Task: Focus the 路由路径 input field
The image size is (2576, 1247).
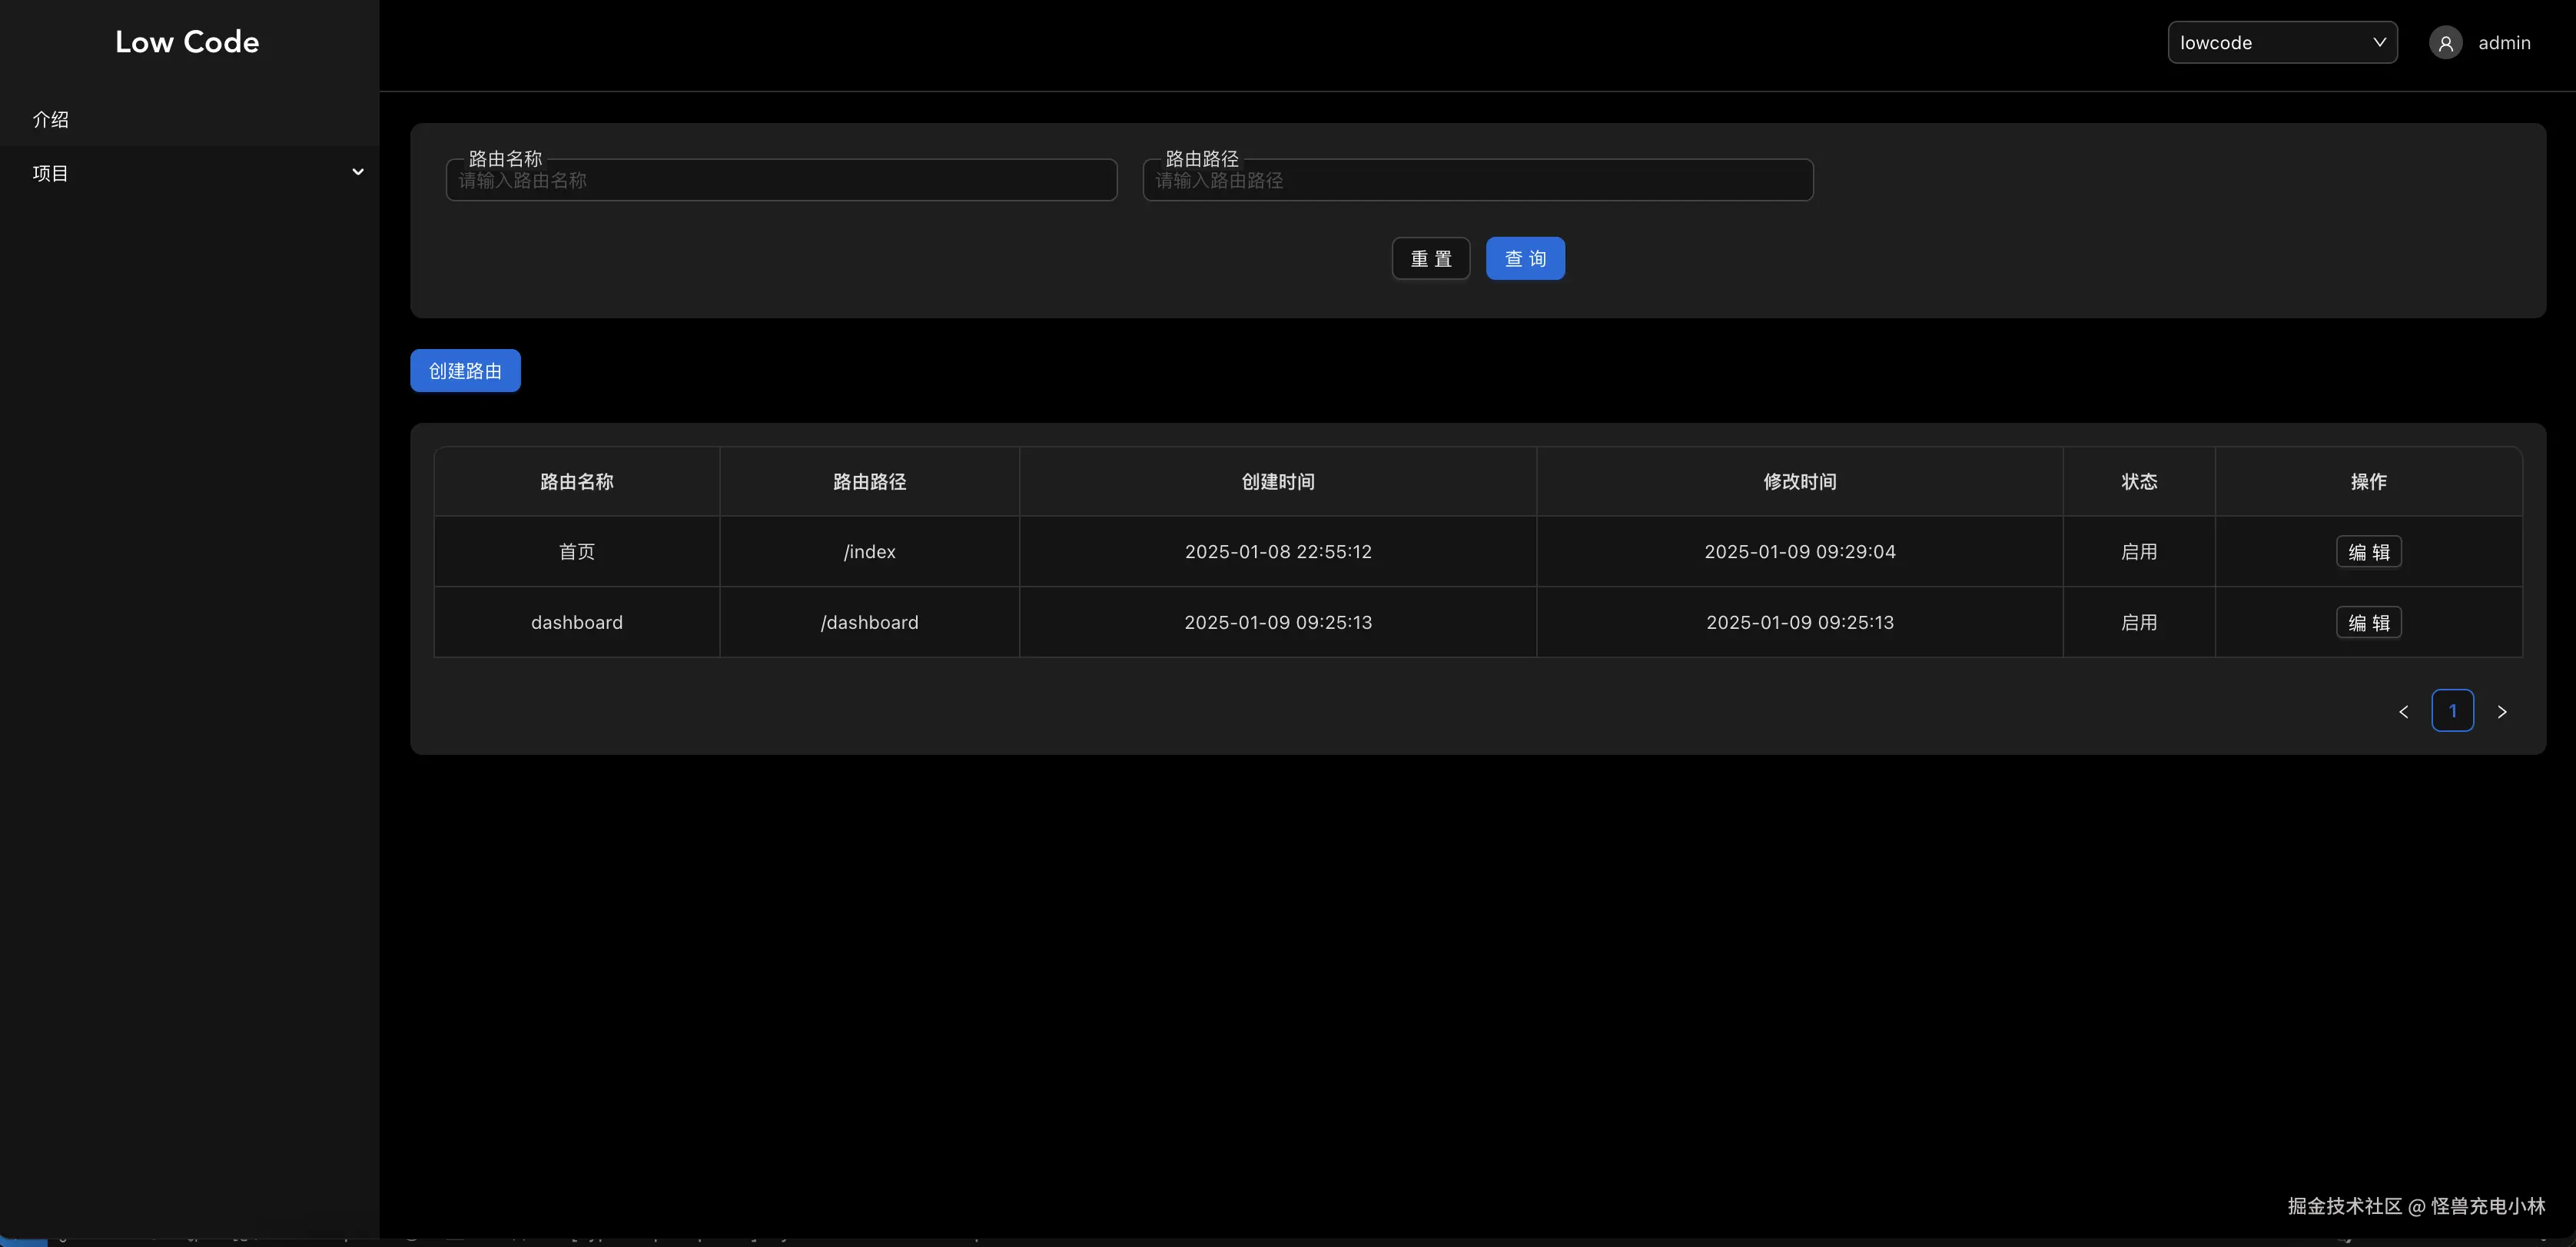Action: pyautogui.click(x=1477, y=181)
